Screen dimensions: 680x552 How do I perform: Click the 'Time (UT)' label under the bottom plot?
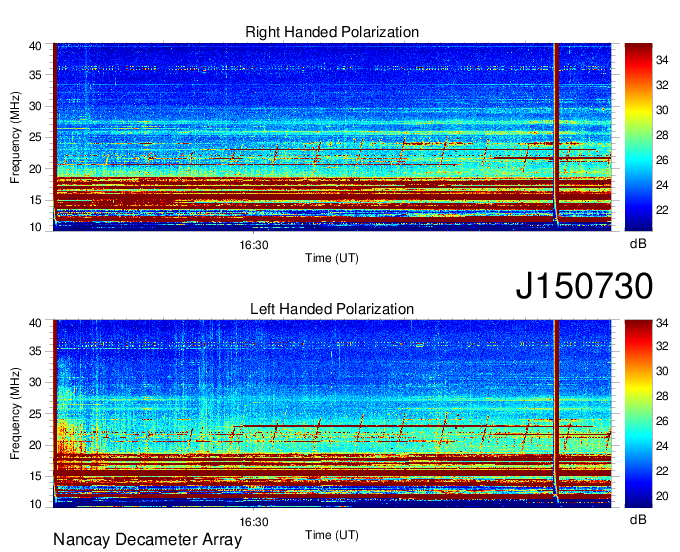click(332, 535)
